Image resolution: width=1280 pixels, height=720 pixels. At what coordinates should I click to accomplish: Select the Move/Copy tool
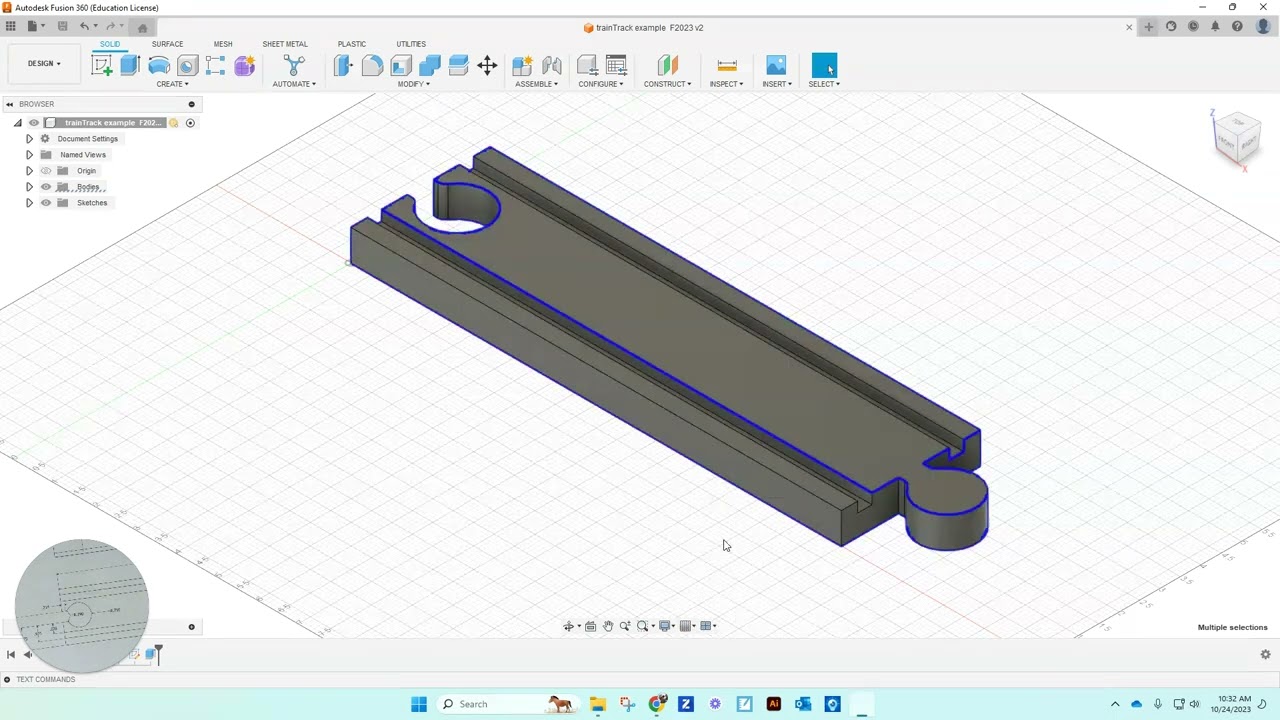[487, 66]
